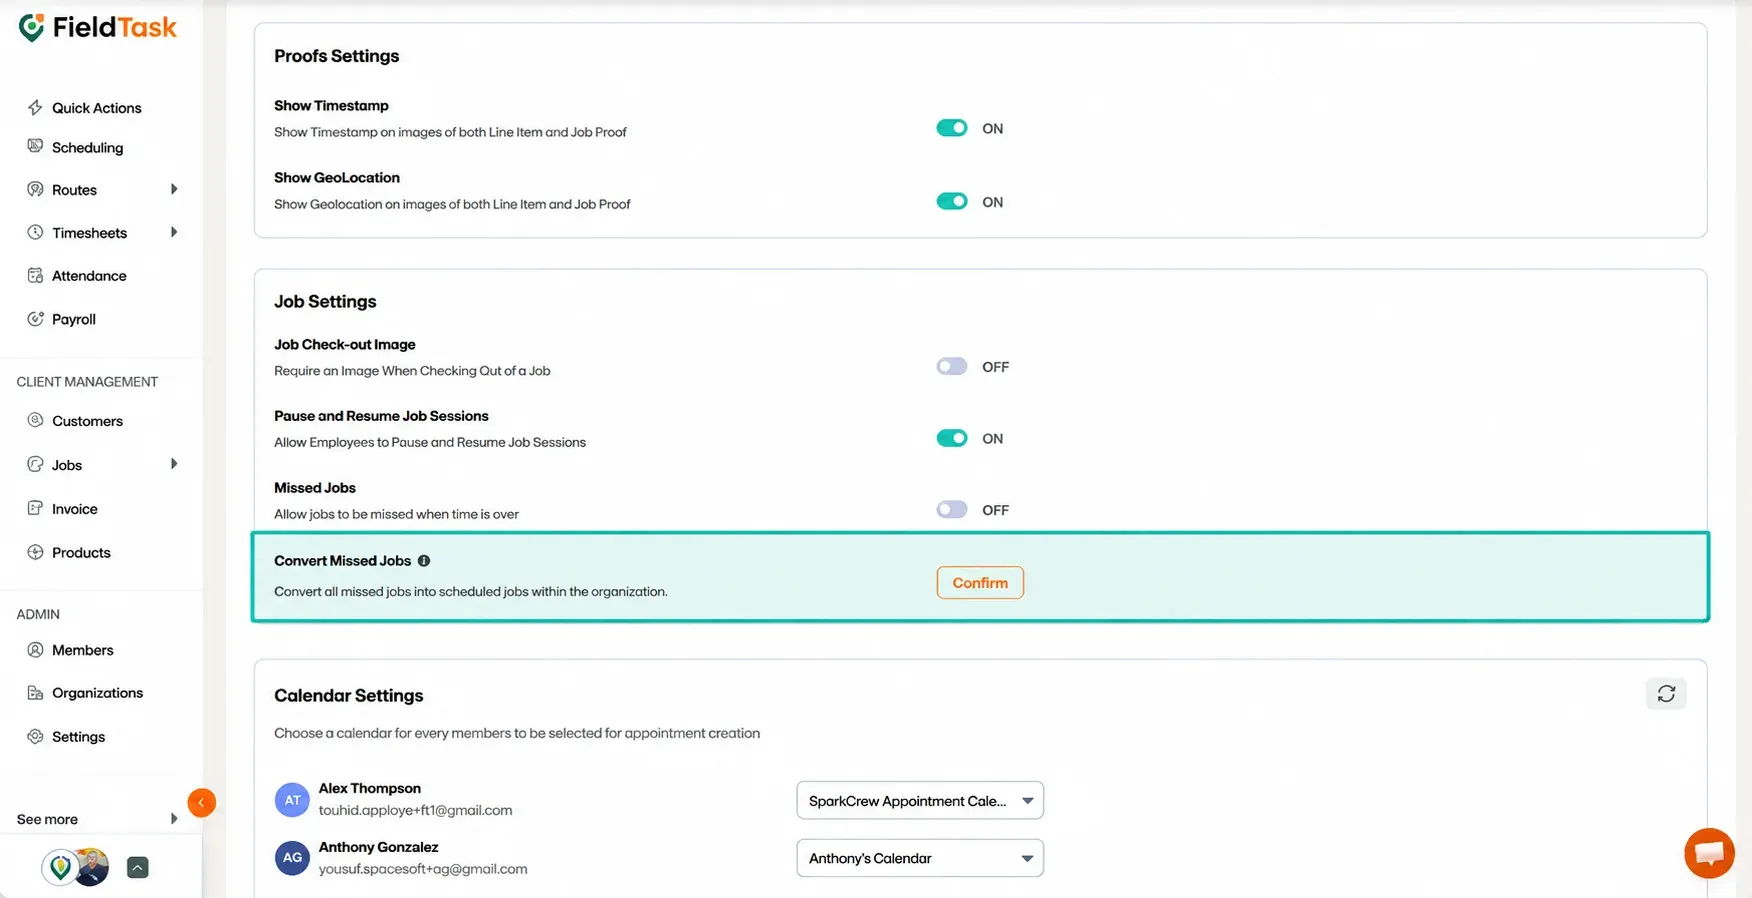The width and height of the screenshot is (1752, 898).
Task: Collapse the sidebar with the orange arrow
Action: click(201, 802)
